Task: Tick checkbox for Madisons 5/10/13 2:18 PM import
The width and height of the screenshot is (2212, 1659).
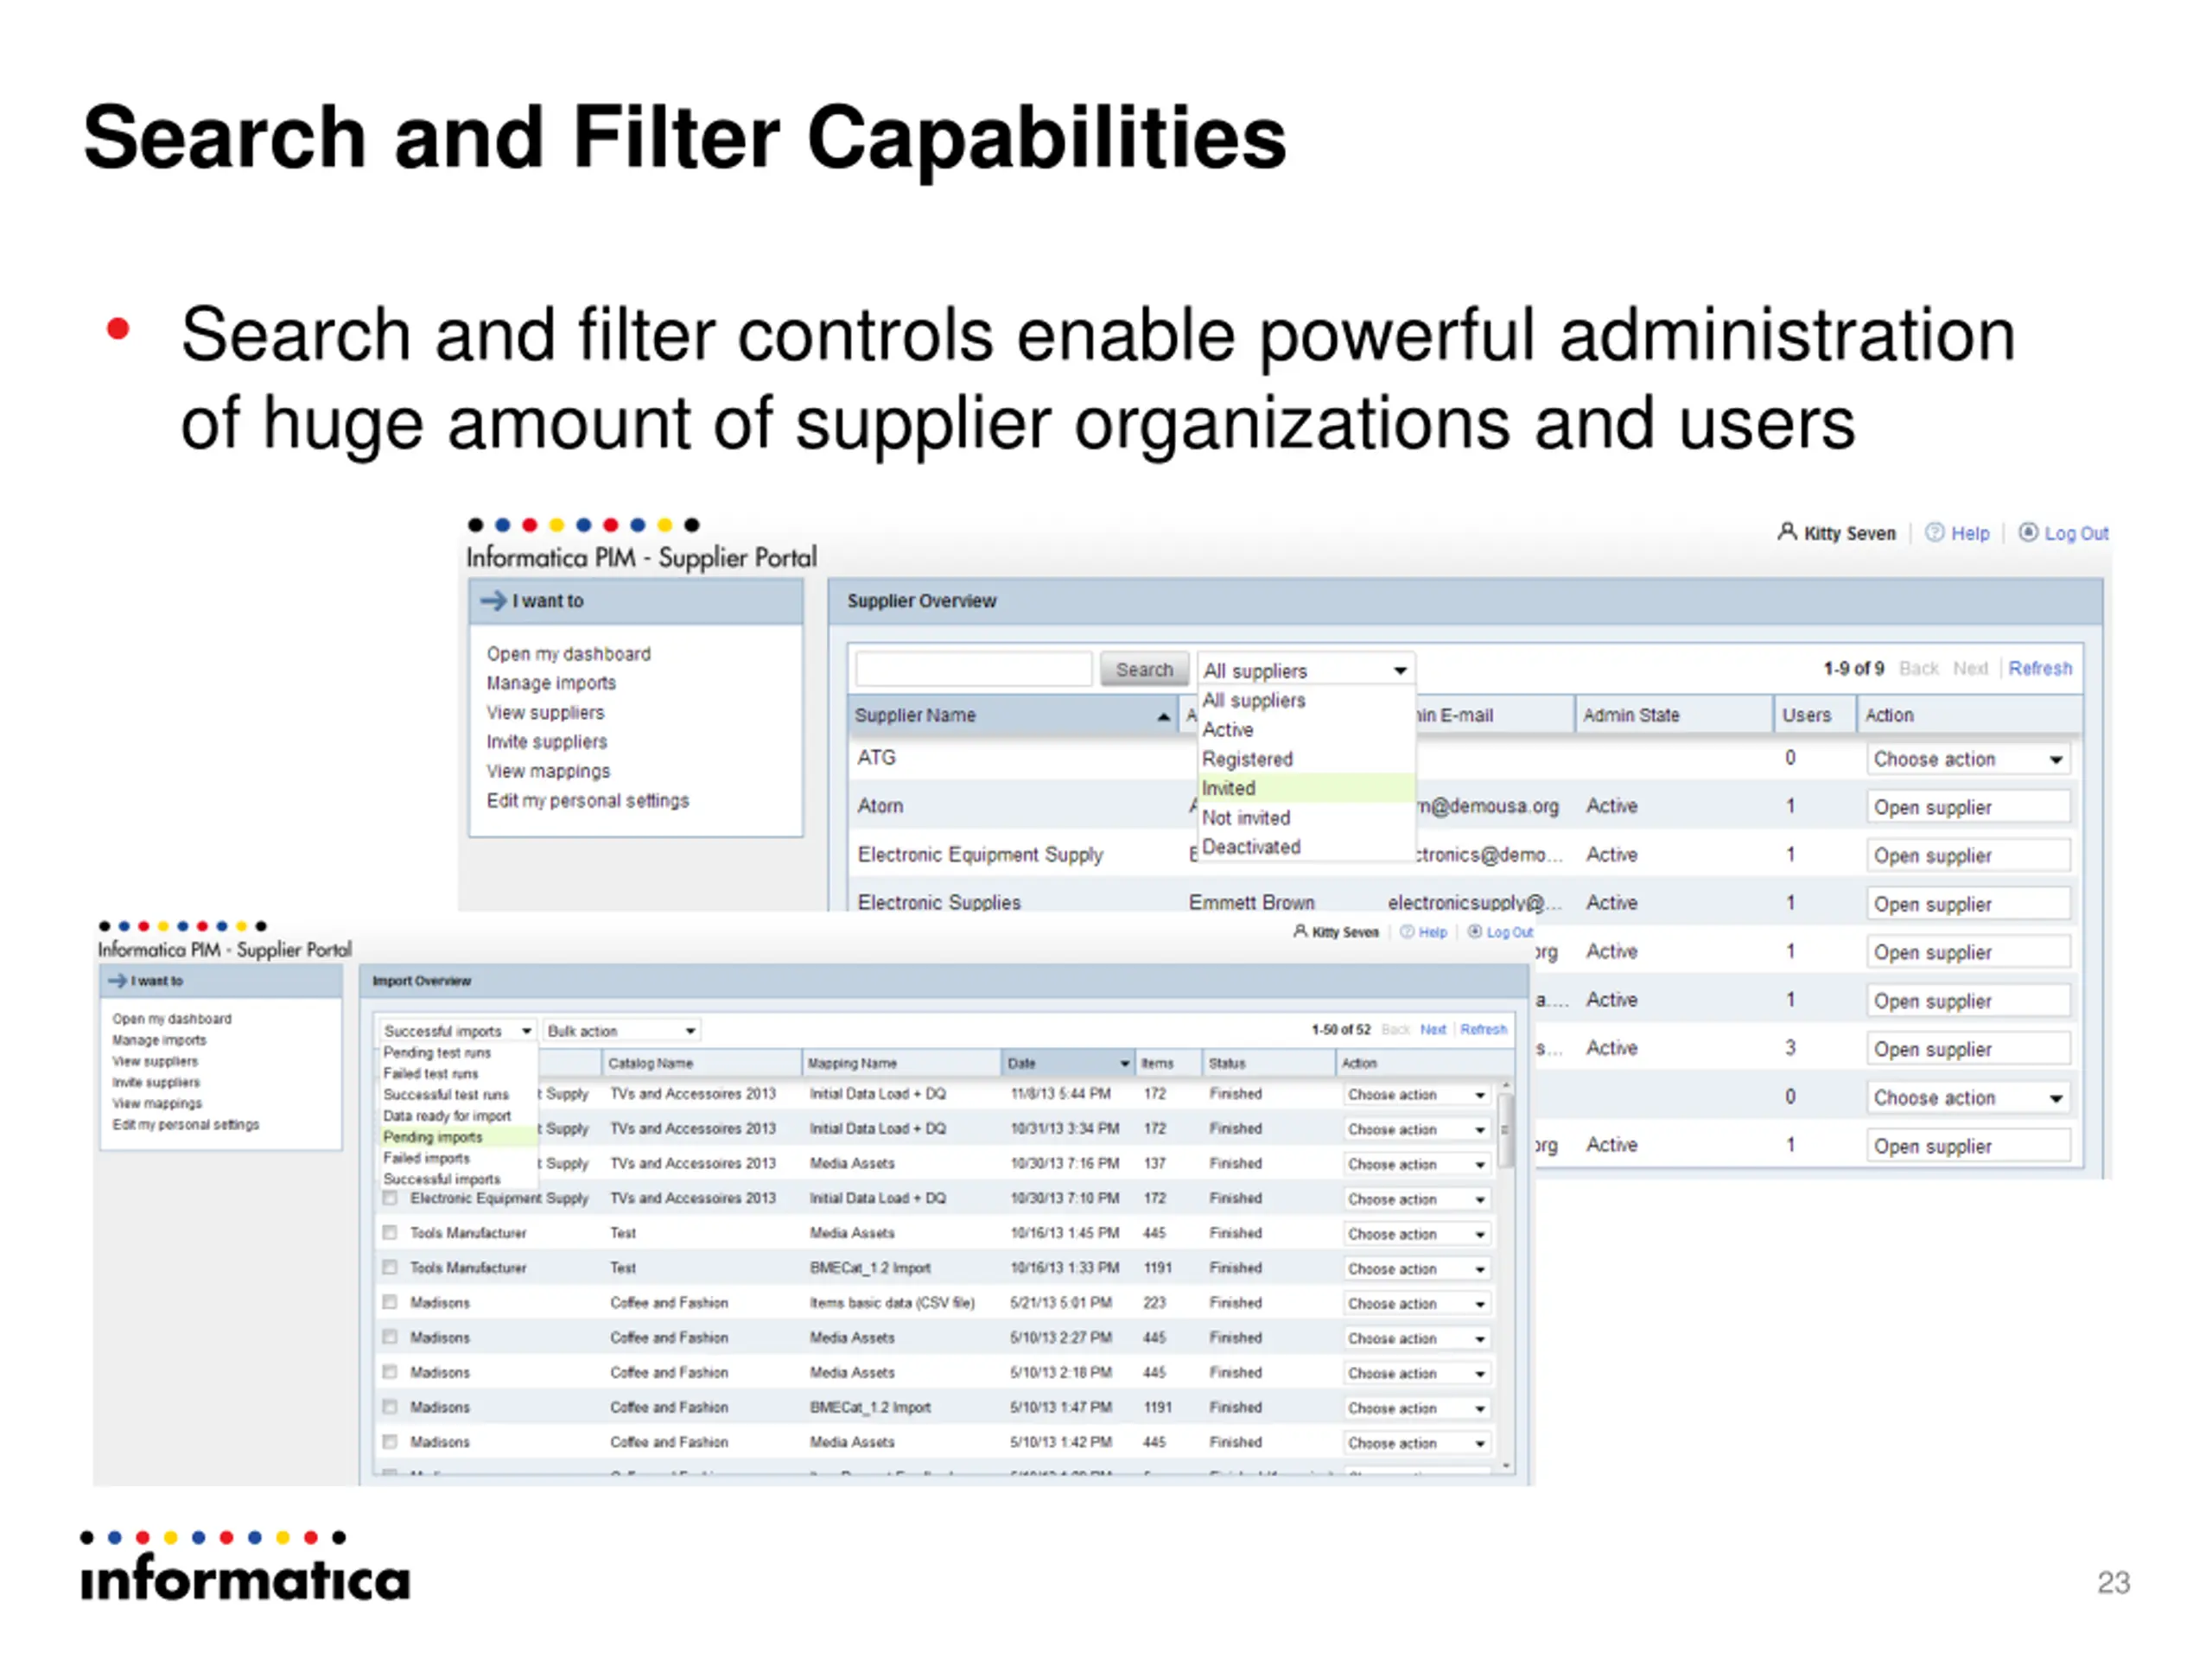Action: click(x=390, y=1371)
